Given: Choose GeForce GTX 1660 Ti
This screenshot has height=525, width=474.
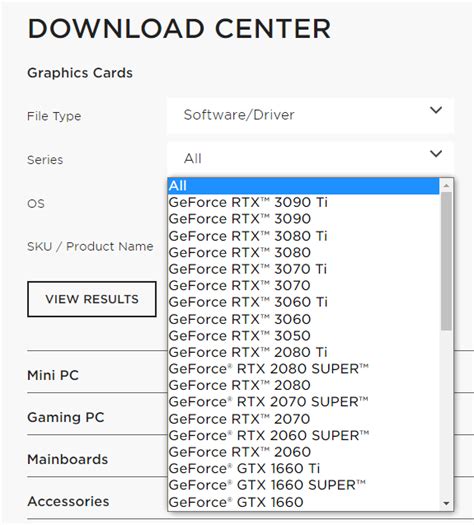Looking at the screenshot, I should pyautogui.click(x=304, y=468).
